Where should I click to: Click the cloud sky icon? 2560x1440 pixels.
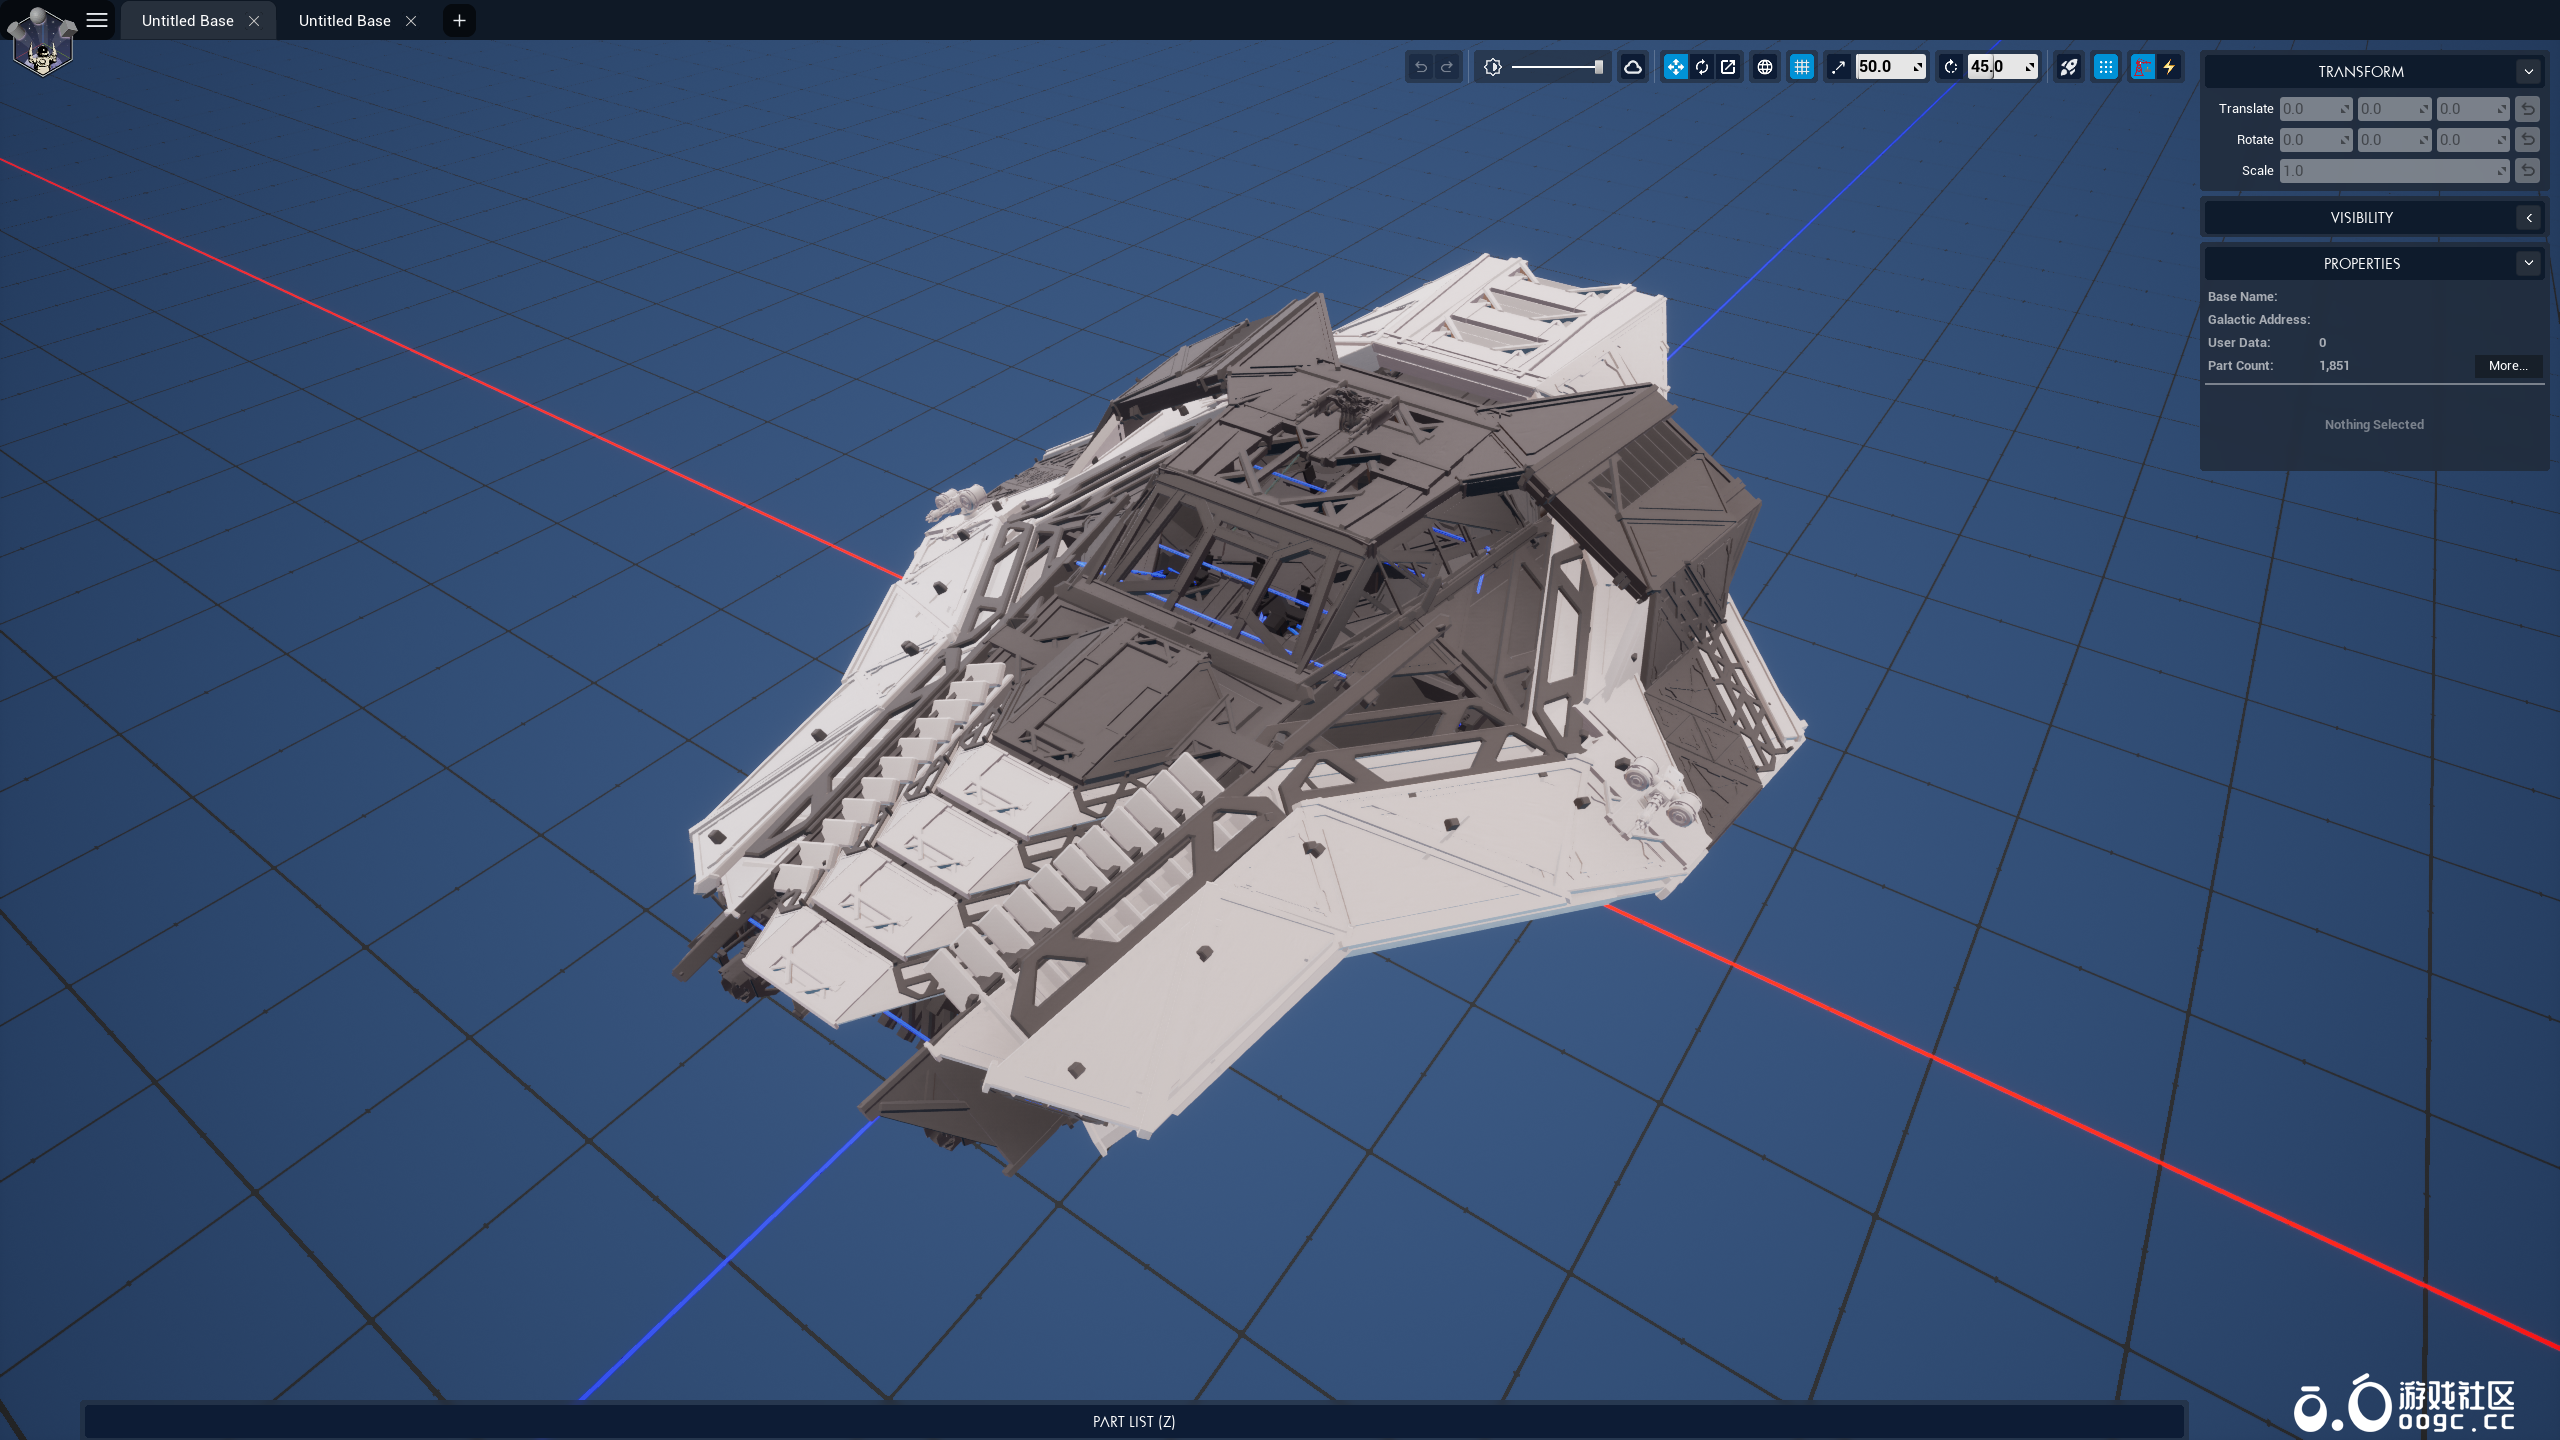pyautogui.click(x=1633, y=67)
